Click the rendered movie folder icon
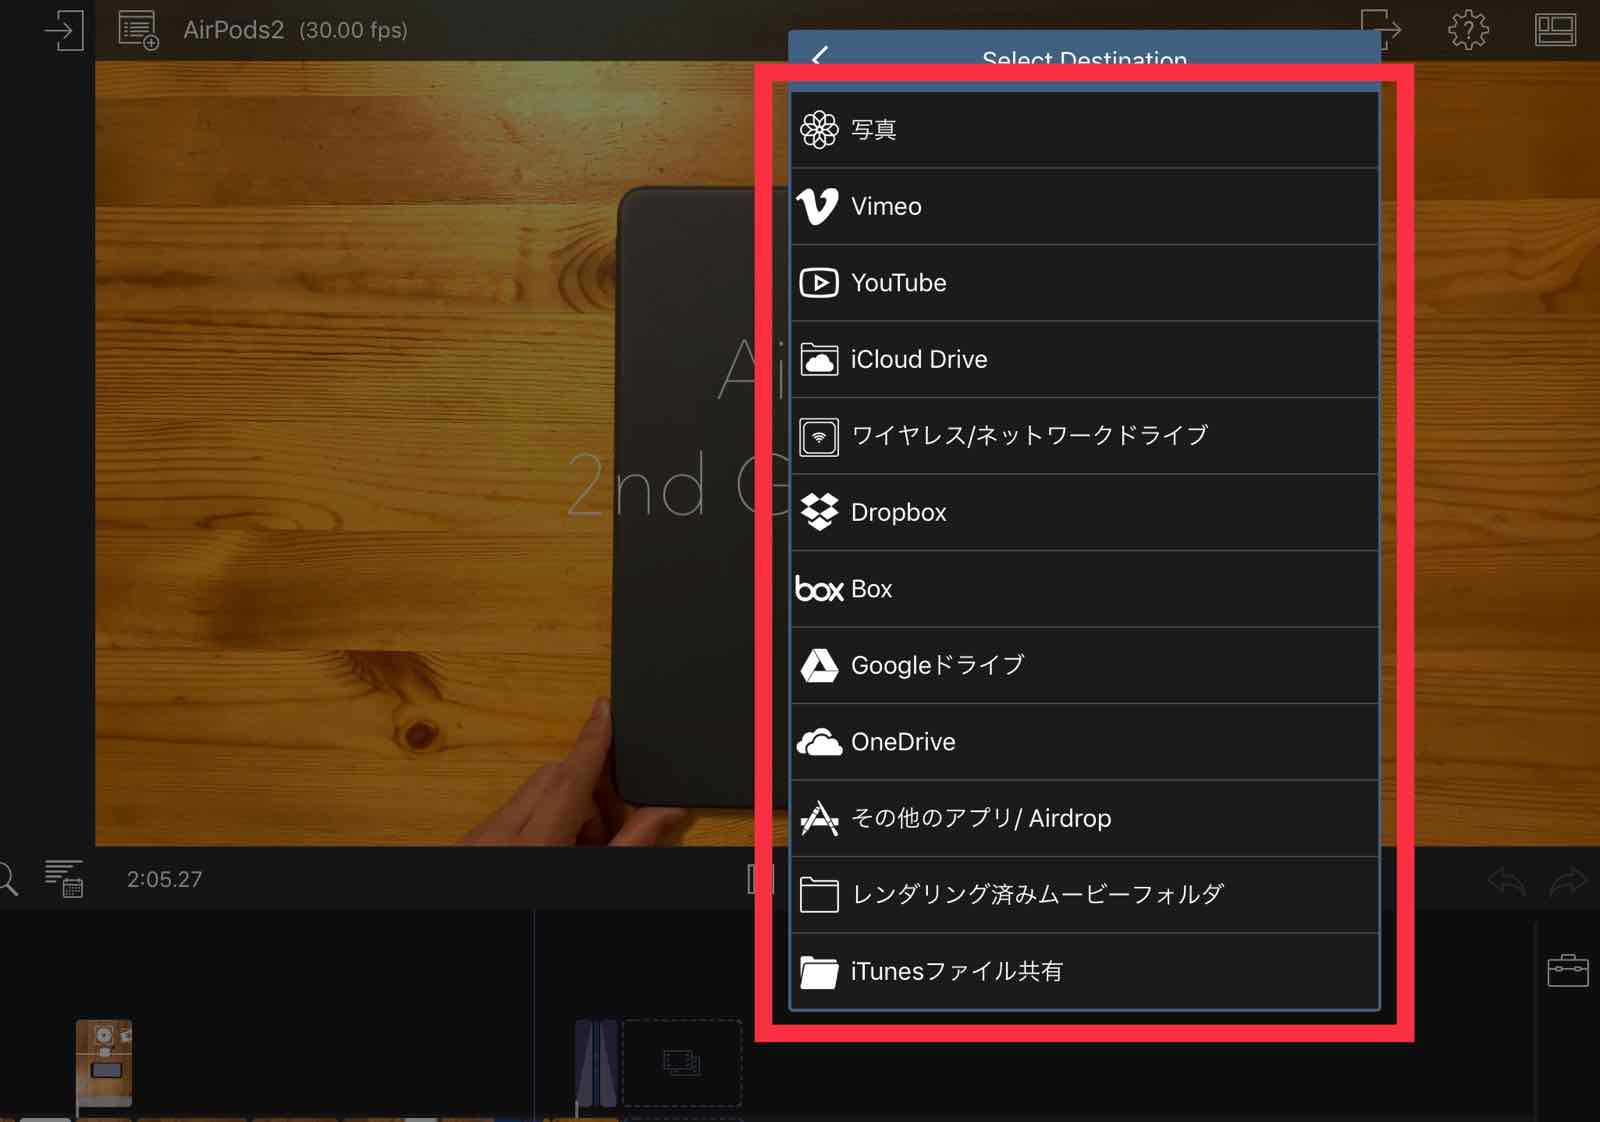This screenshot has width=1600, height=1122. coord(819,895)
